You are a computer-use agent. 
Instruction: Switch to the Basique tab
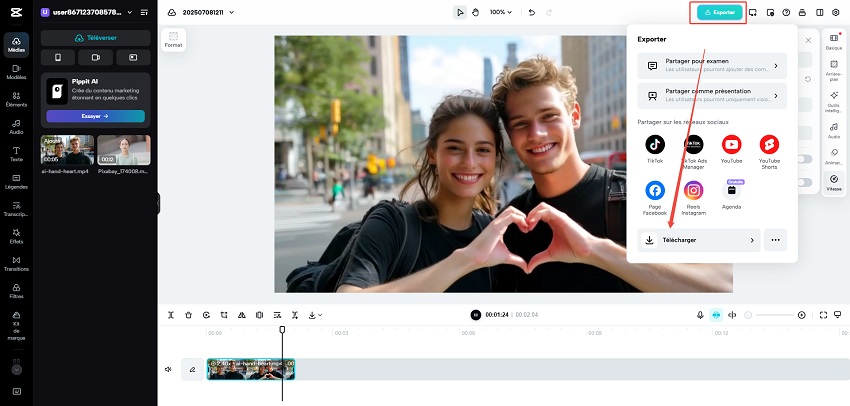click(834, 42)
